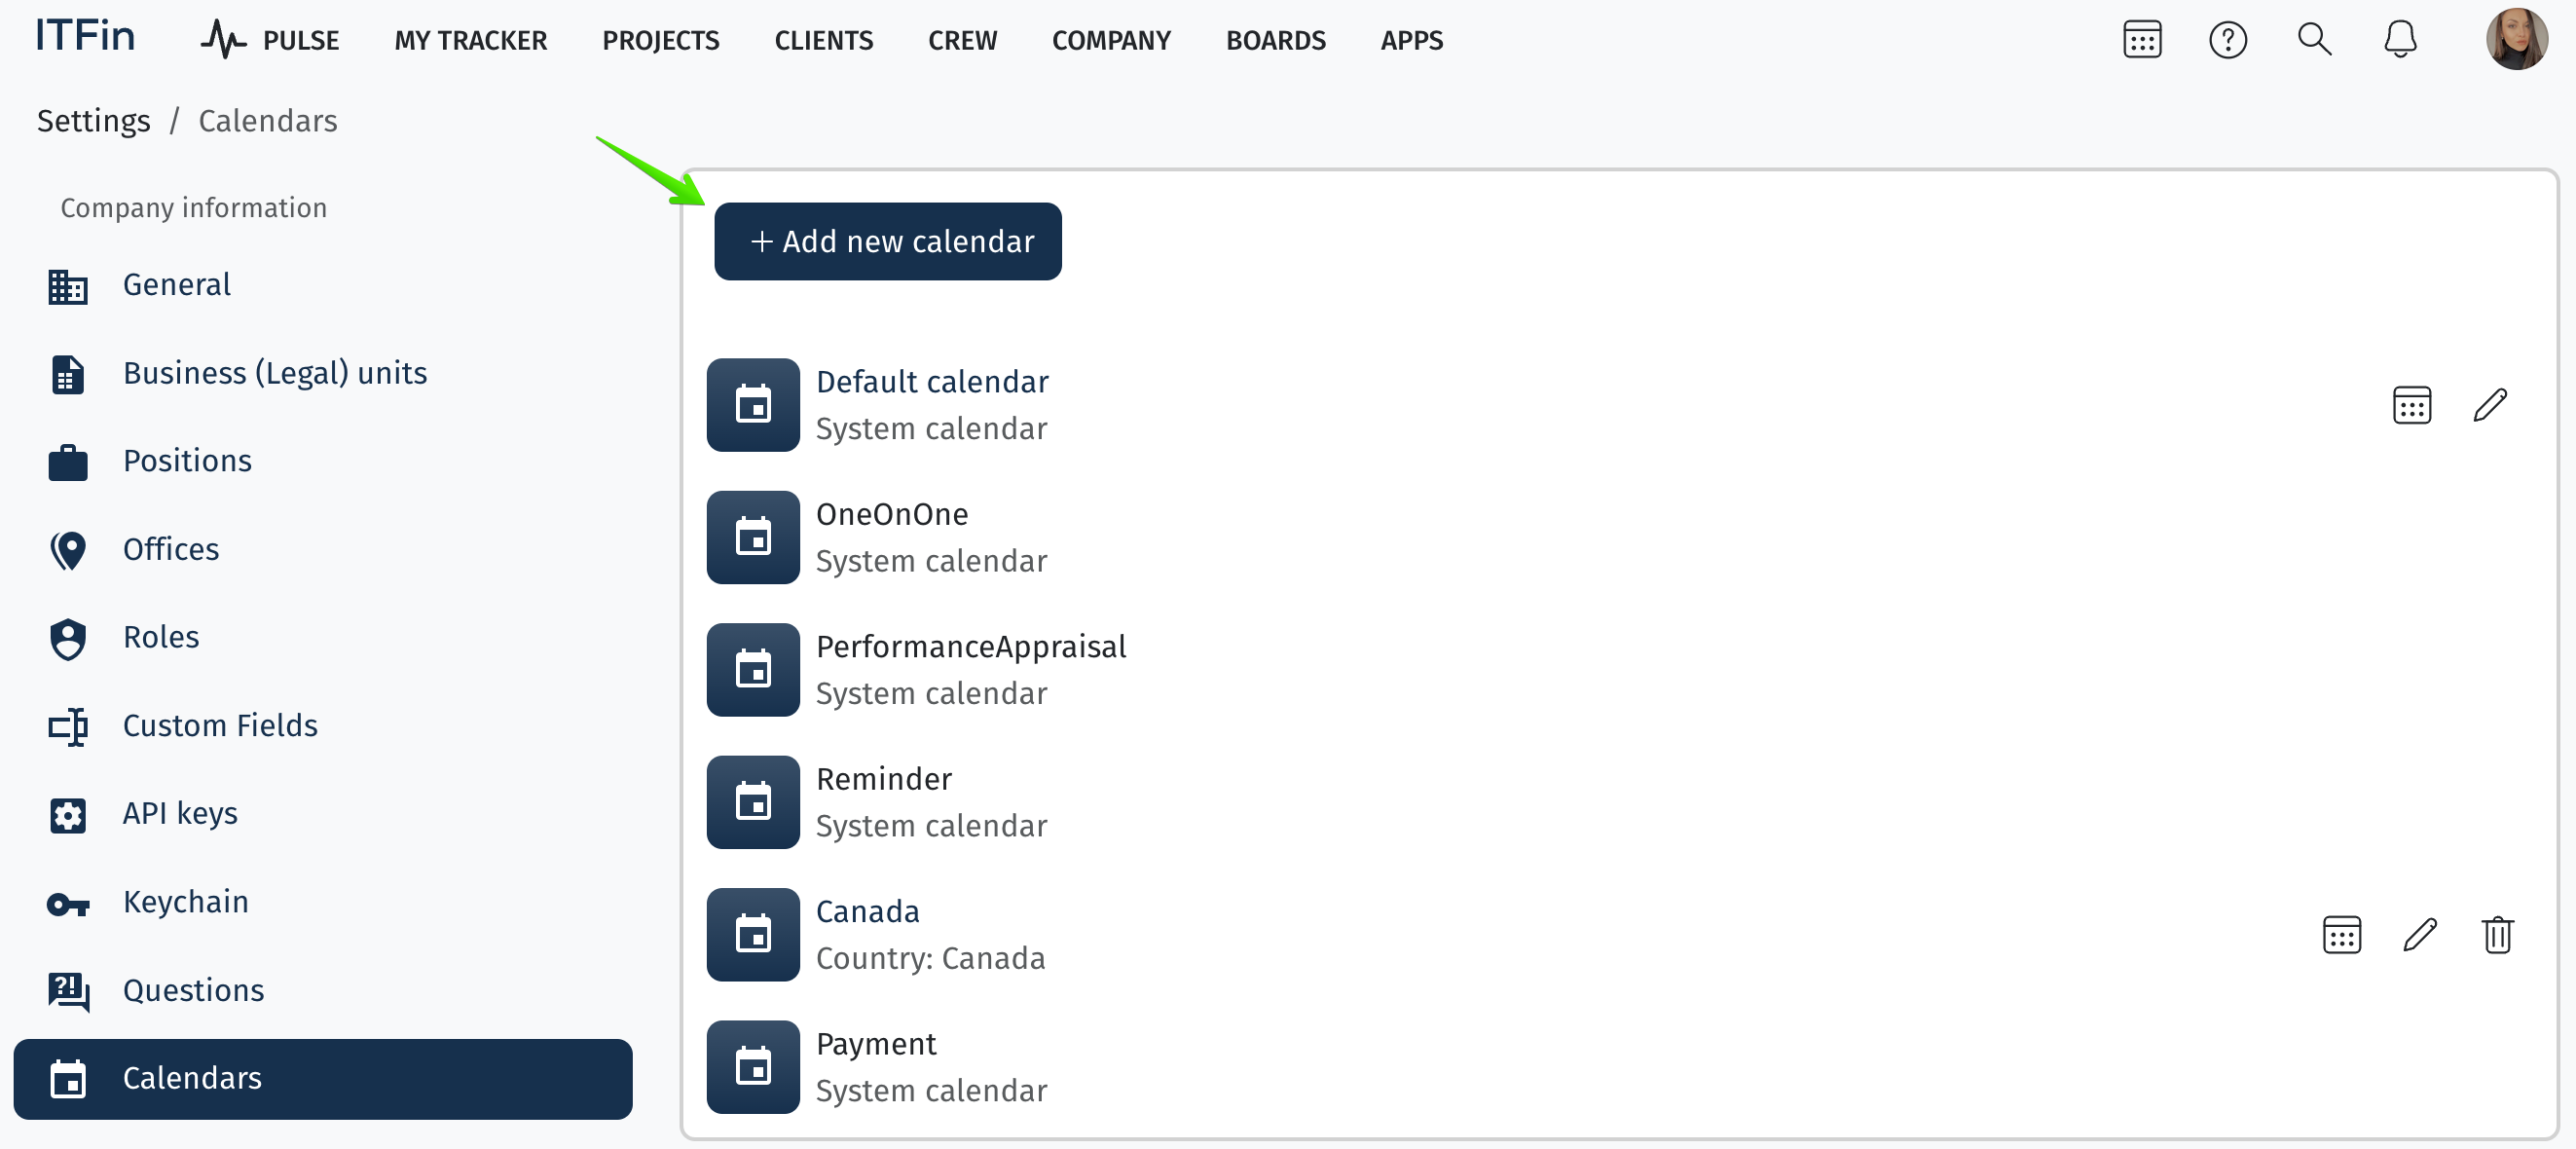The width and height of the screenshot is (2576, 1149).
Task: Click the ITFin logo
Action: (x=85, y=36)
